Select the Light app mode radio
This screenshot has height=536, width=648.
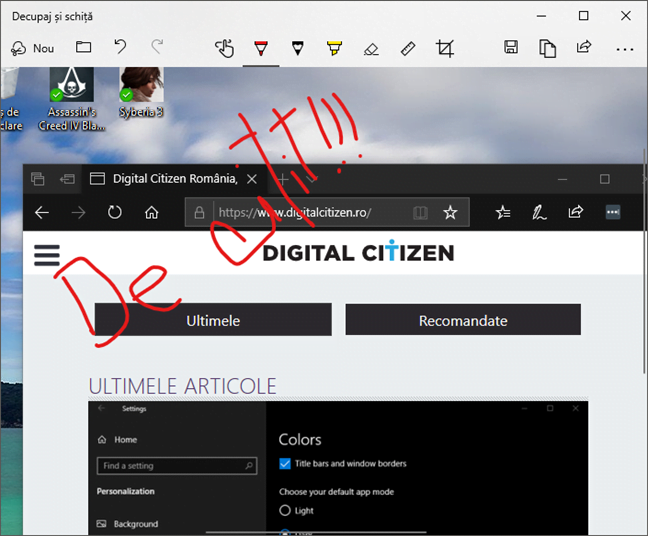click(x=285, y=510)
